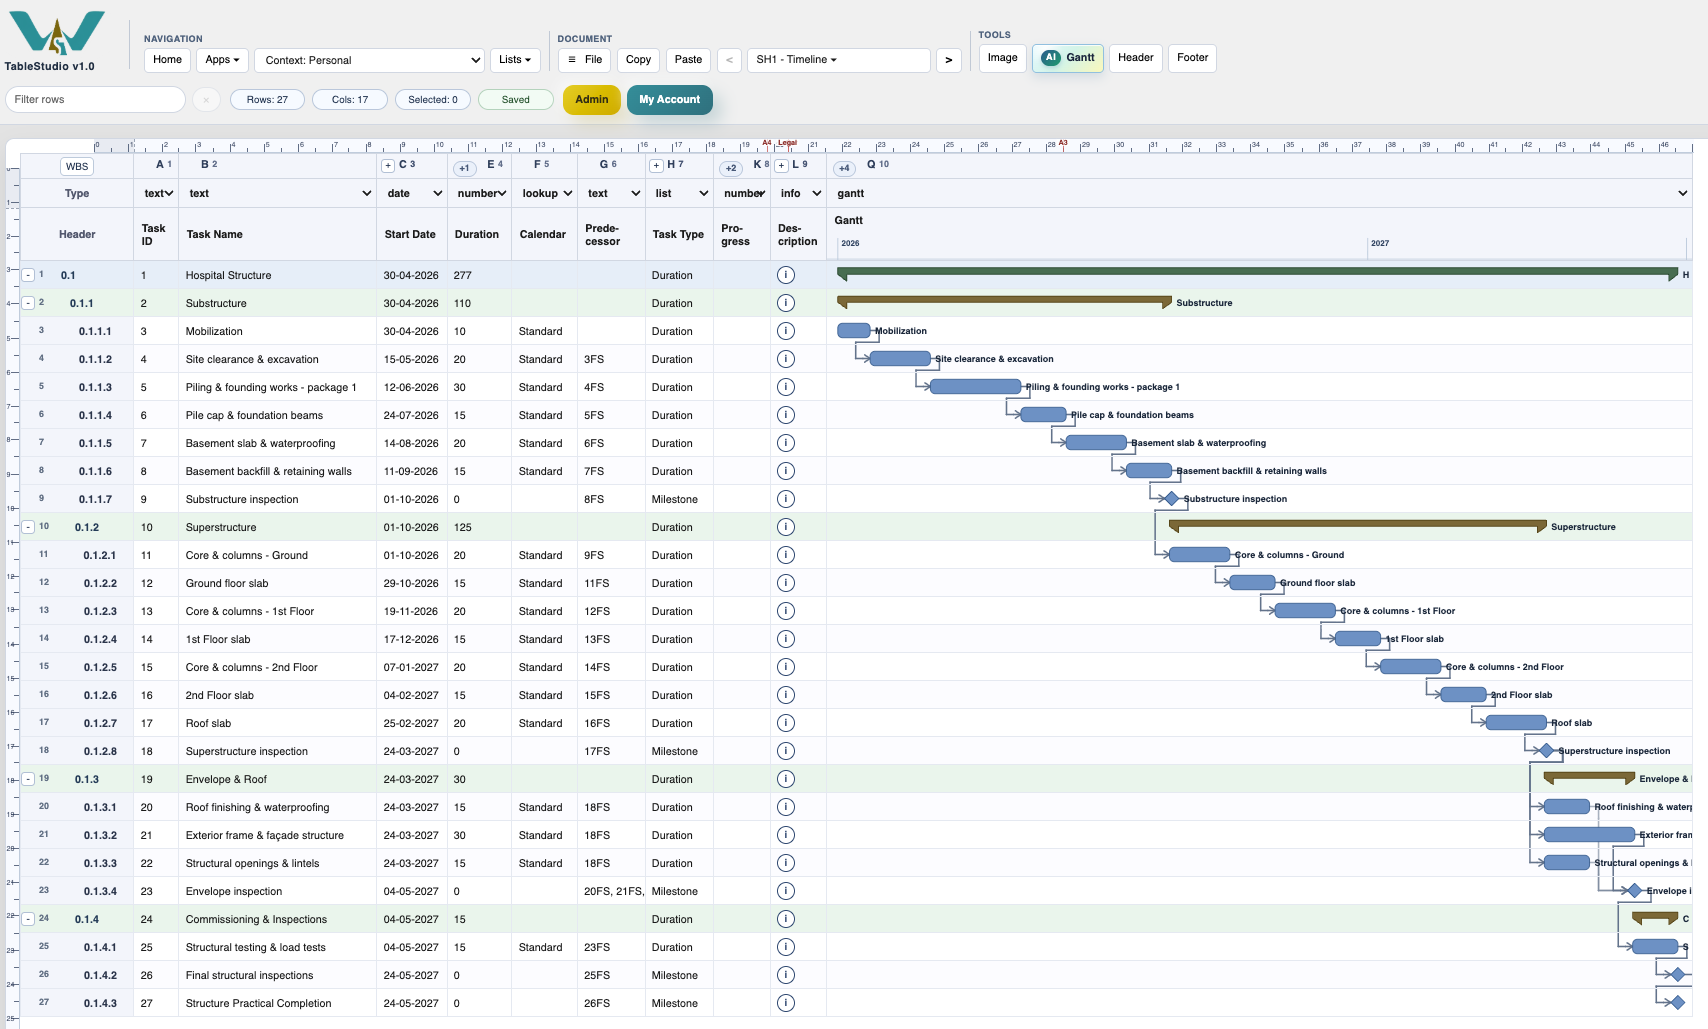
Task: Go to Home in navigation
Action: tap(167, 60)
